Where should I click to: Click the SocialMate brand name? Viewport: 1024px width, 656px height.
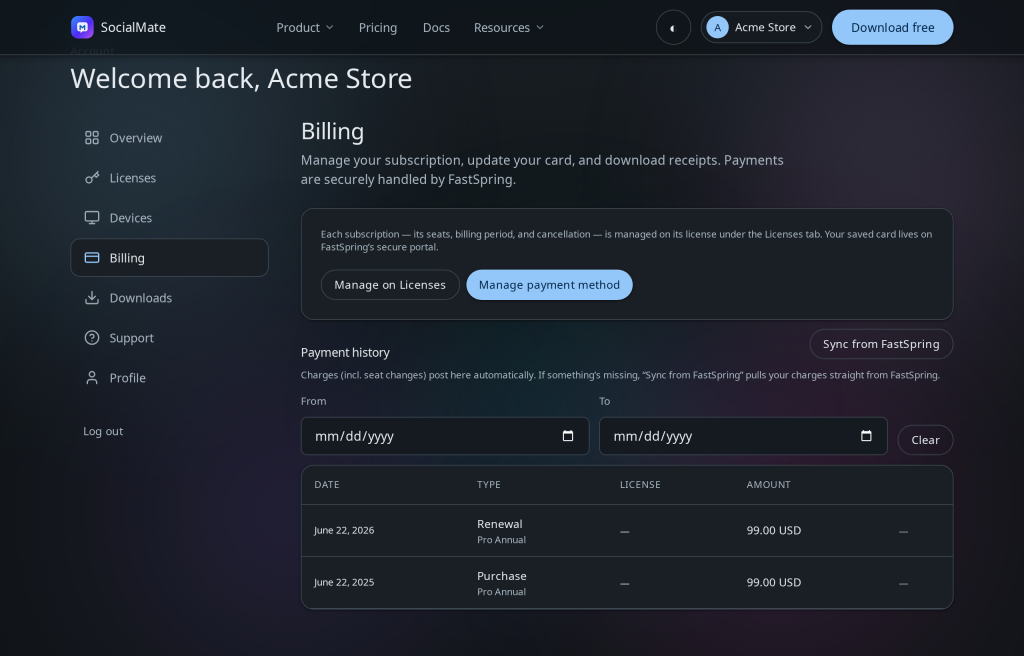[x=133, y=27]
